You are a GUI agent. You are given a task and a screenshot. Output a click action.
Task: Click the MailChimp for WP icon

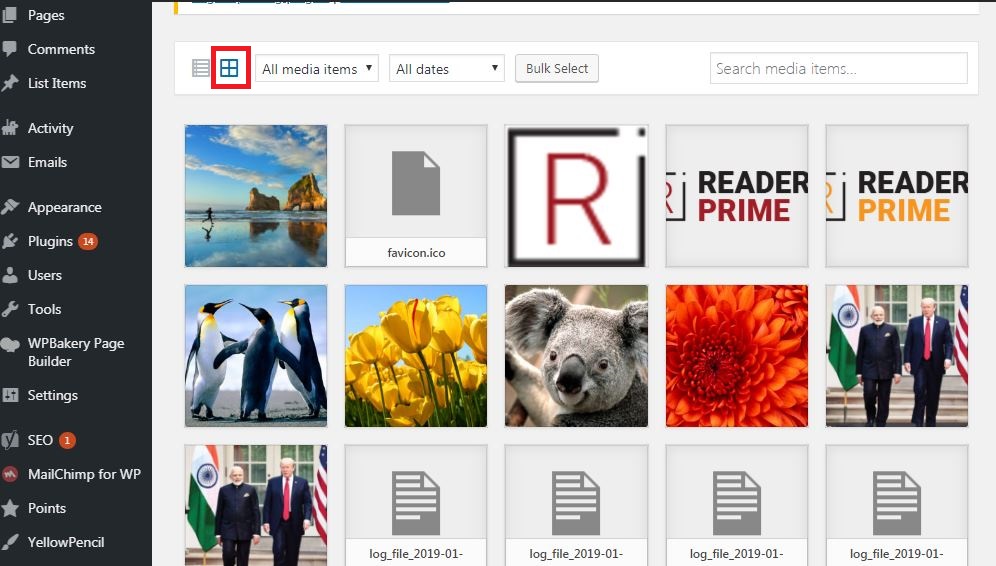pyautogui.click(x=10, y=475)
